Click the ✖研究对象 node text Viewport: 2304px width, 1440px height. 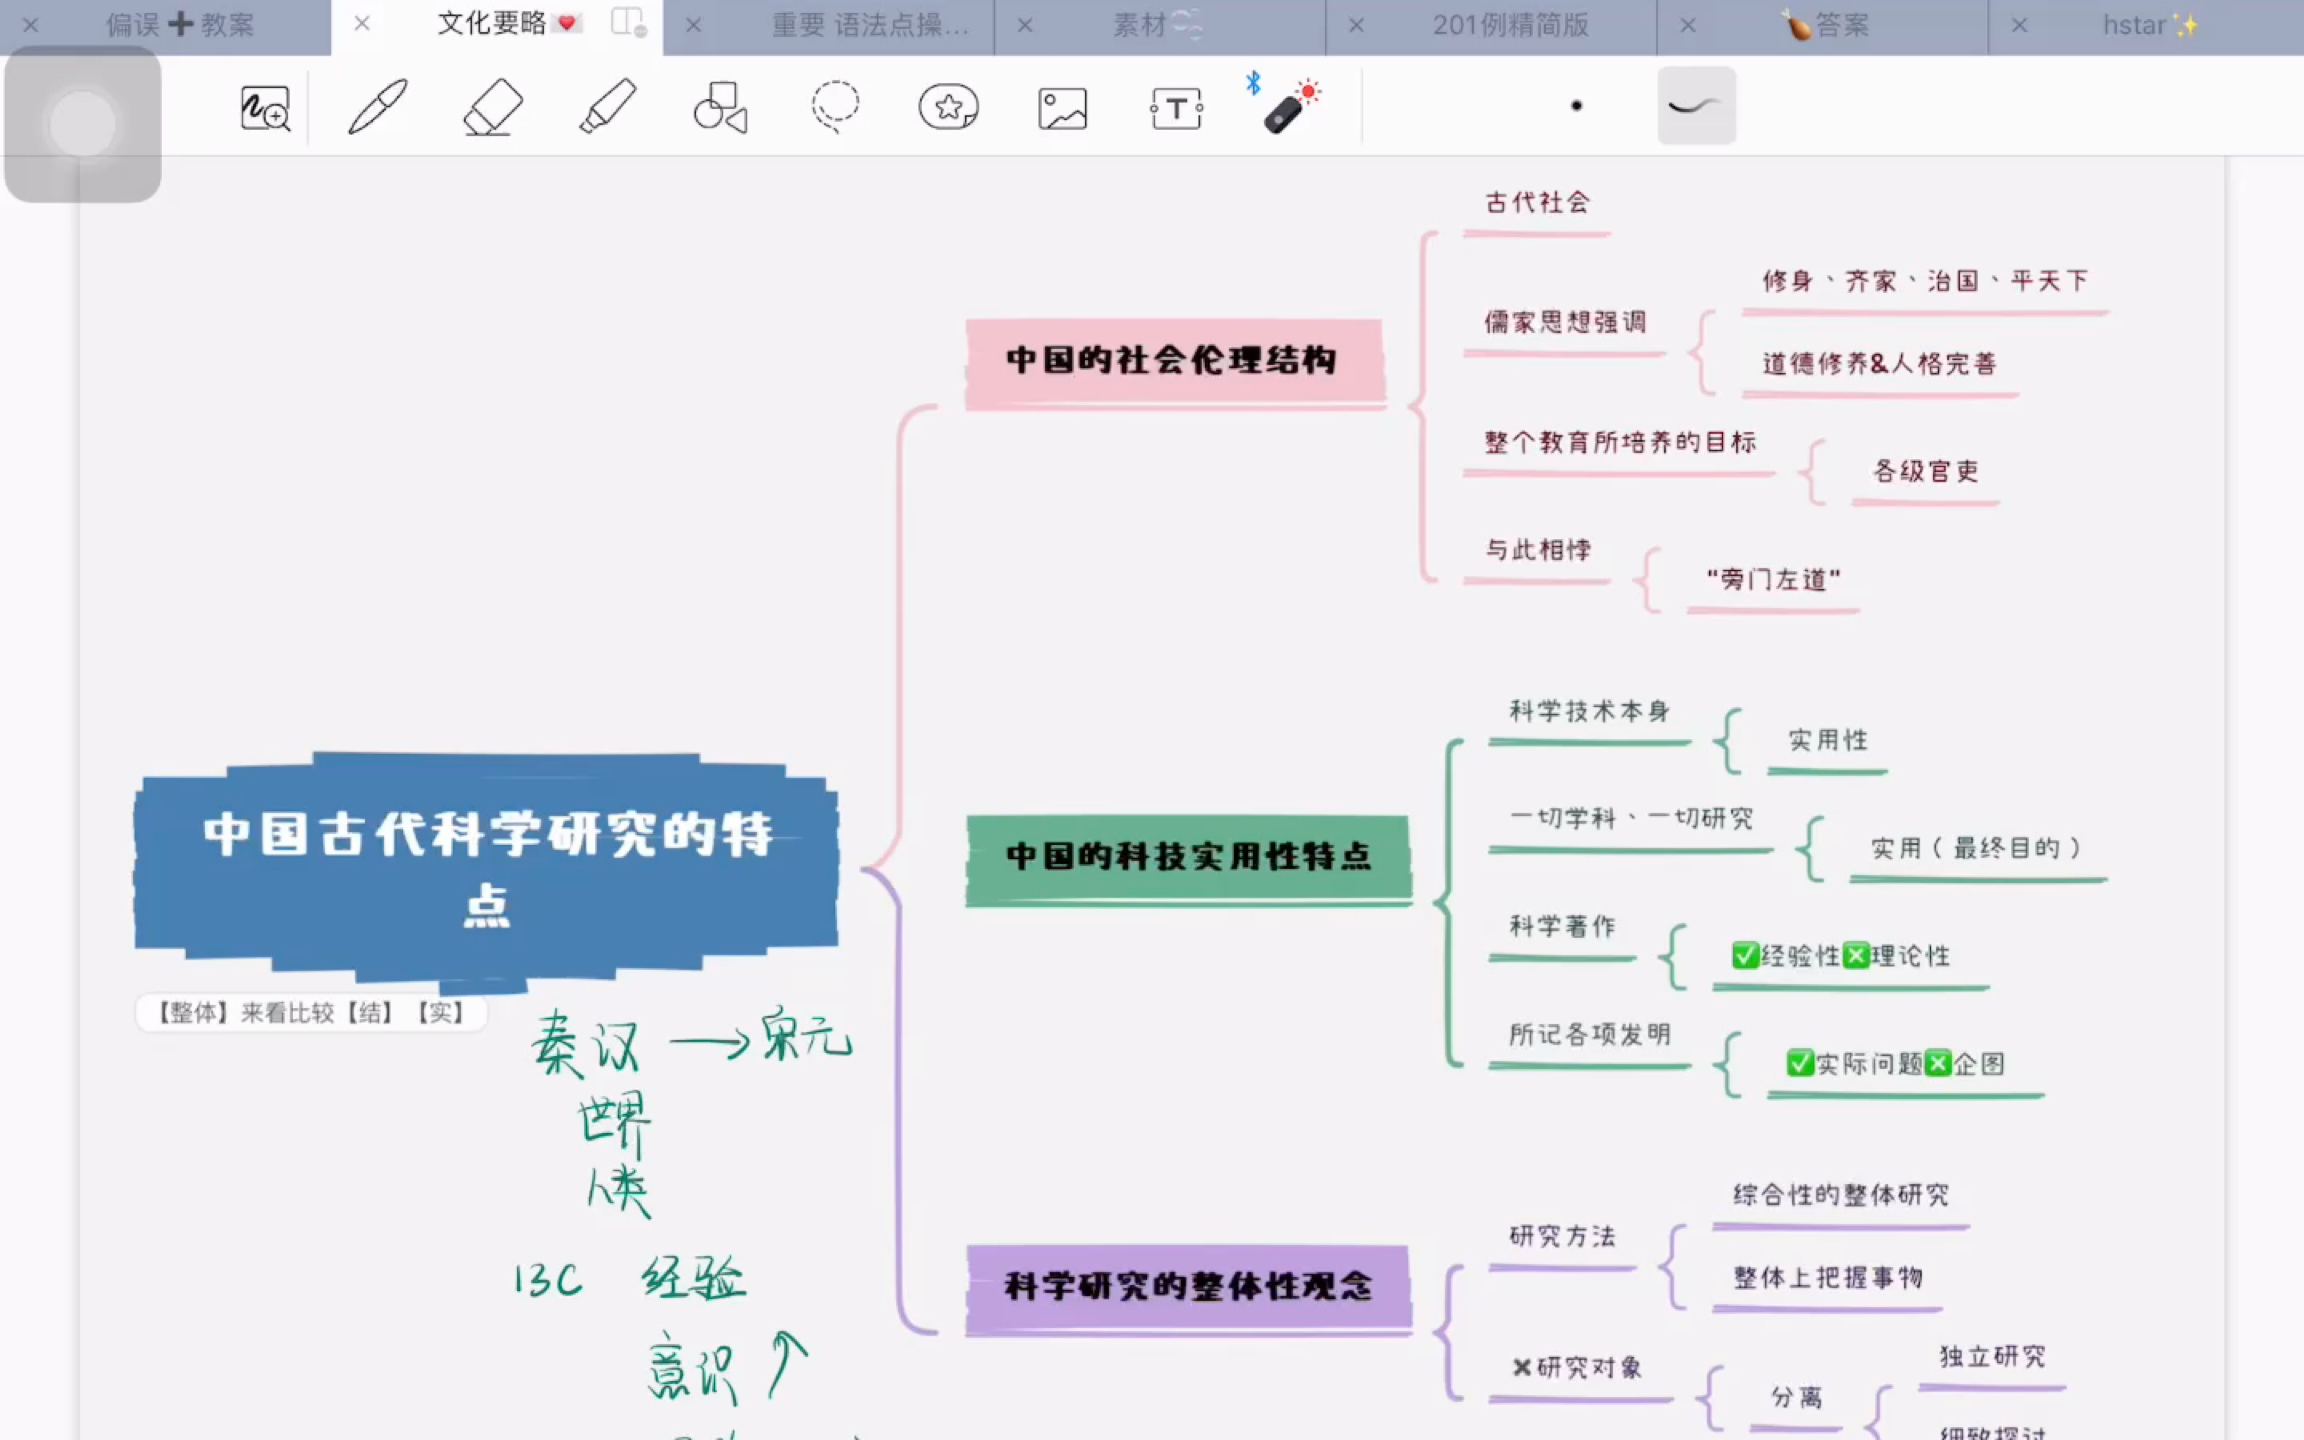(x=1577, y=1368)
